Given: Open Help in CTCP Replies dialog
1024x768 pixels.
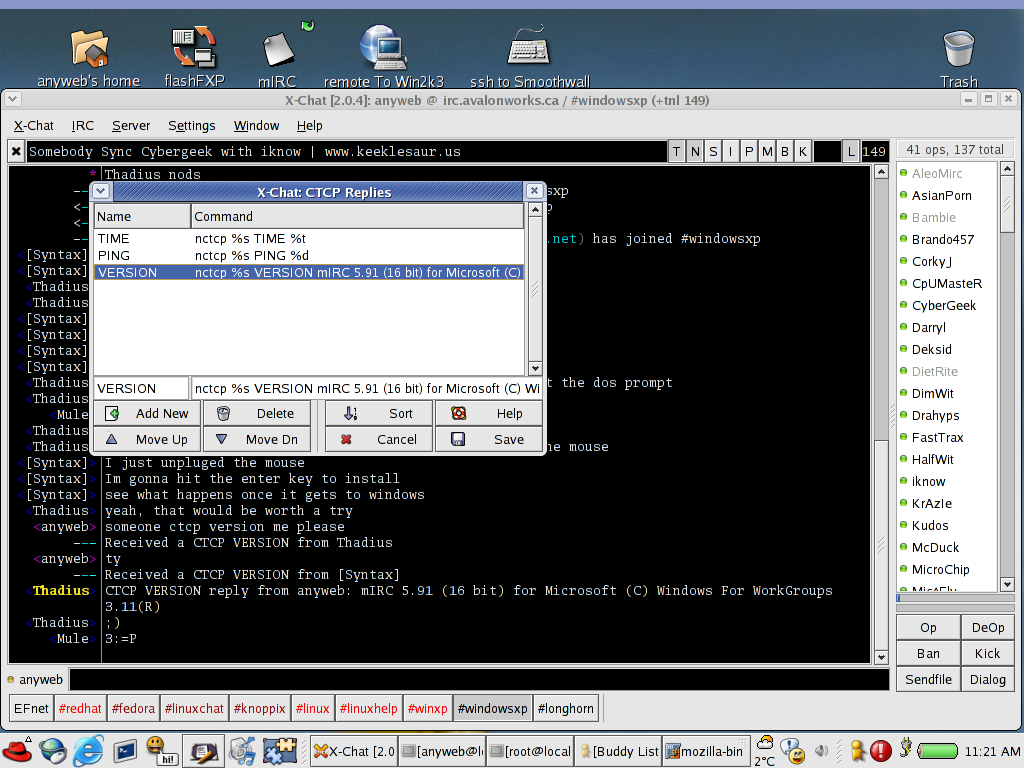Looking at the screenshot, I should [x=488, y=413].
